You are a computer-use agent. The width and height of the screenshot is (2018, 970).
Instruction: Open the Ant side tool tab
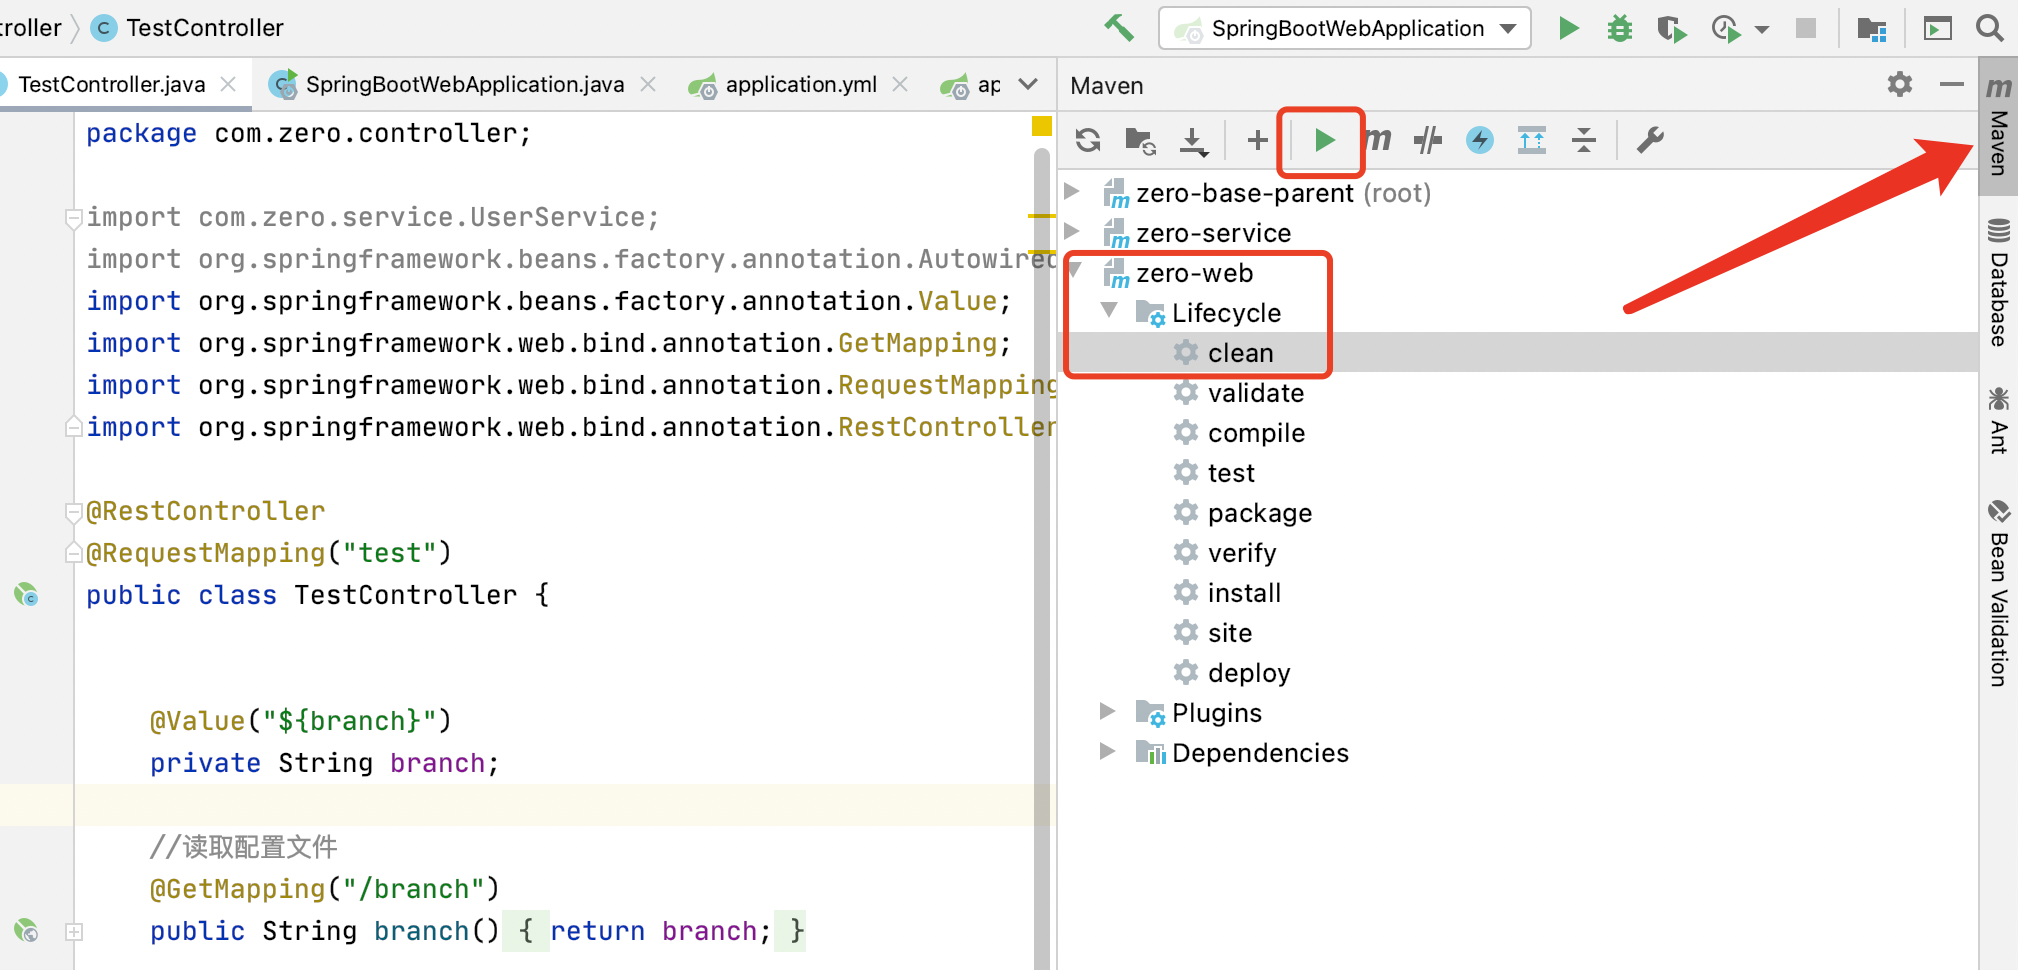[x=1998, y=420]
